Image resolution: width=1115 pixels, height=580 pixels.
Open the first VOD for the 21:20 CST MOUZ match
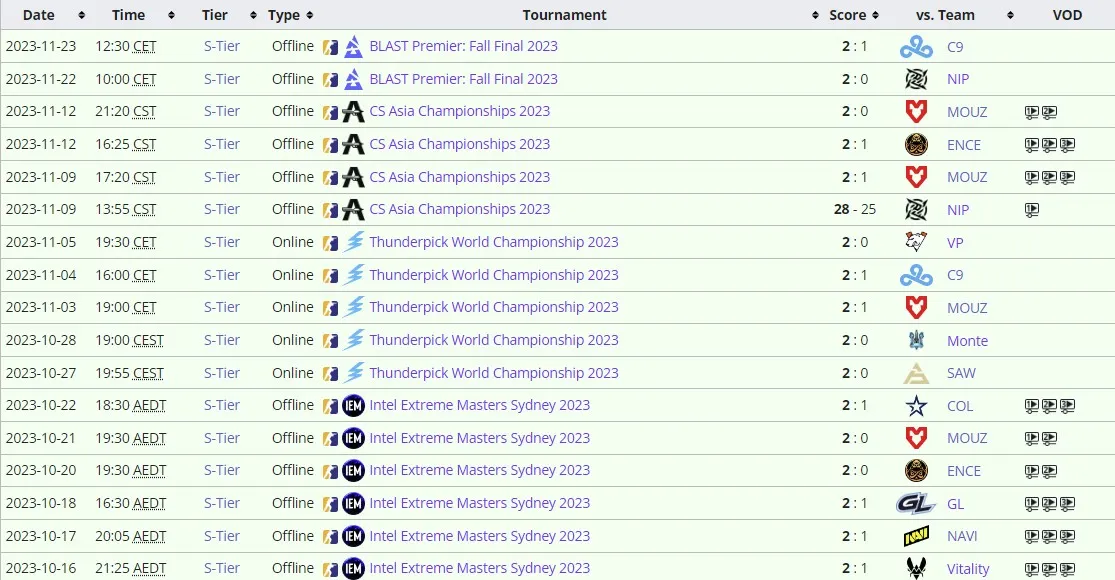(1032, 112)
